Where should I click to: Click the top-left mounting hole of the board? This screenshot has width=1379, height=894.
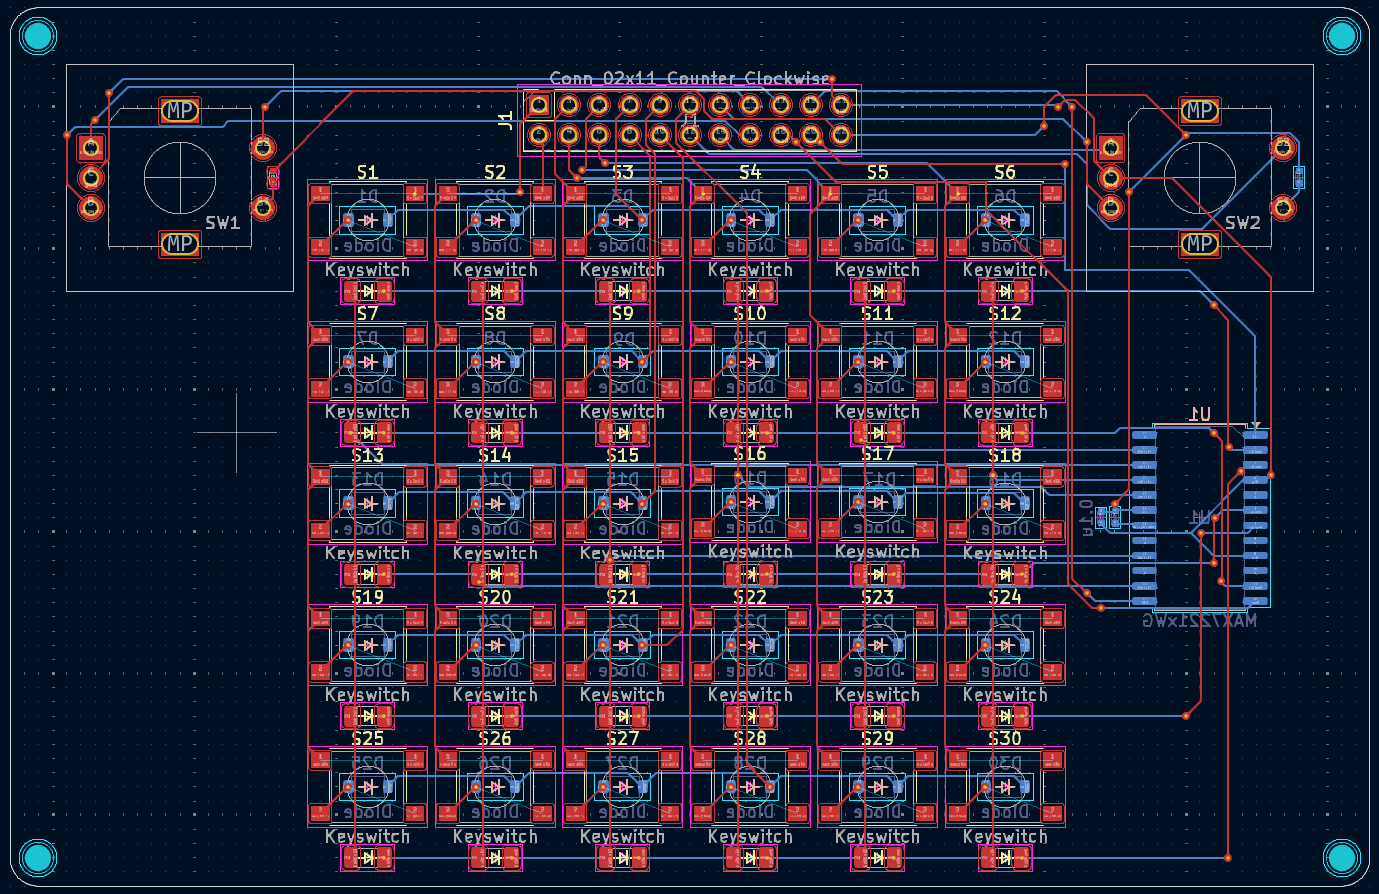pos(37,35)
